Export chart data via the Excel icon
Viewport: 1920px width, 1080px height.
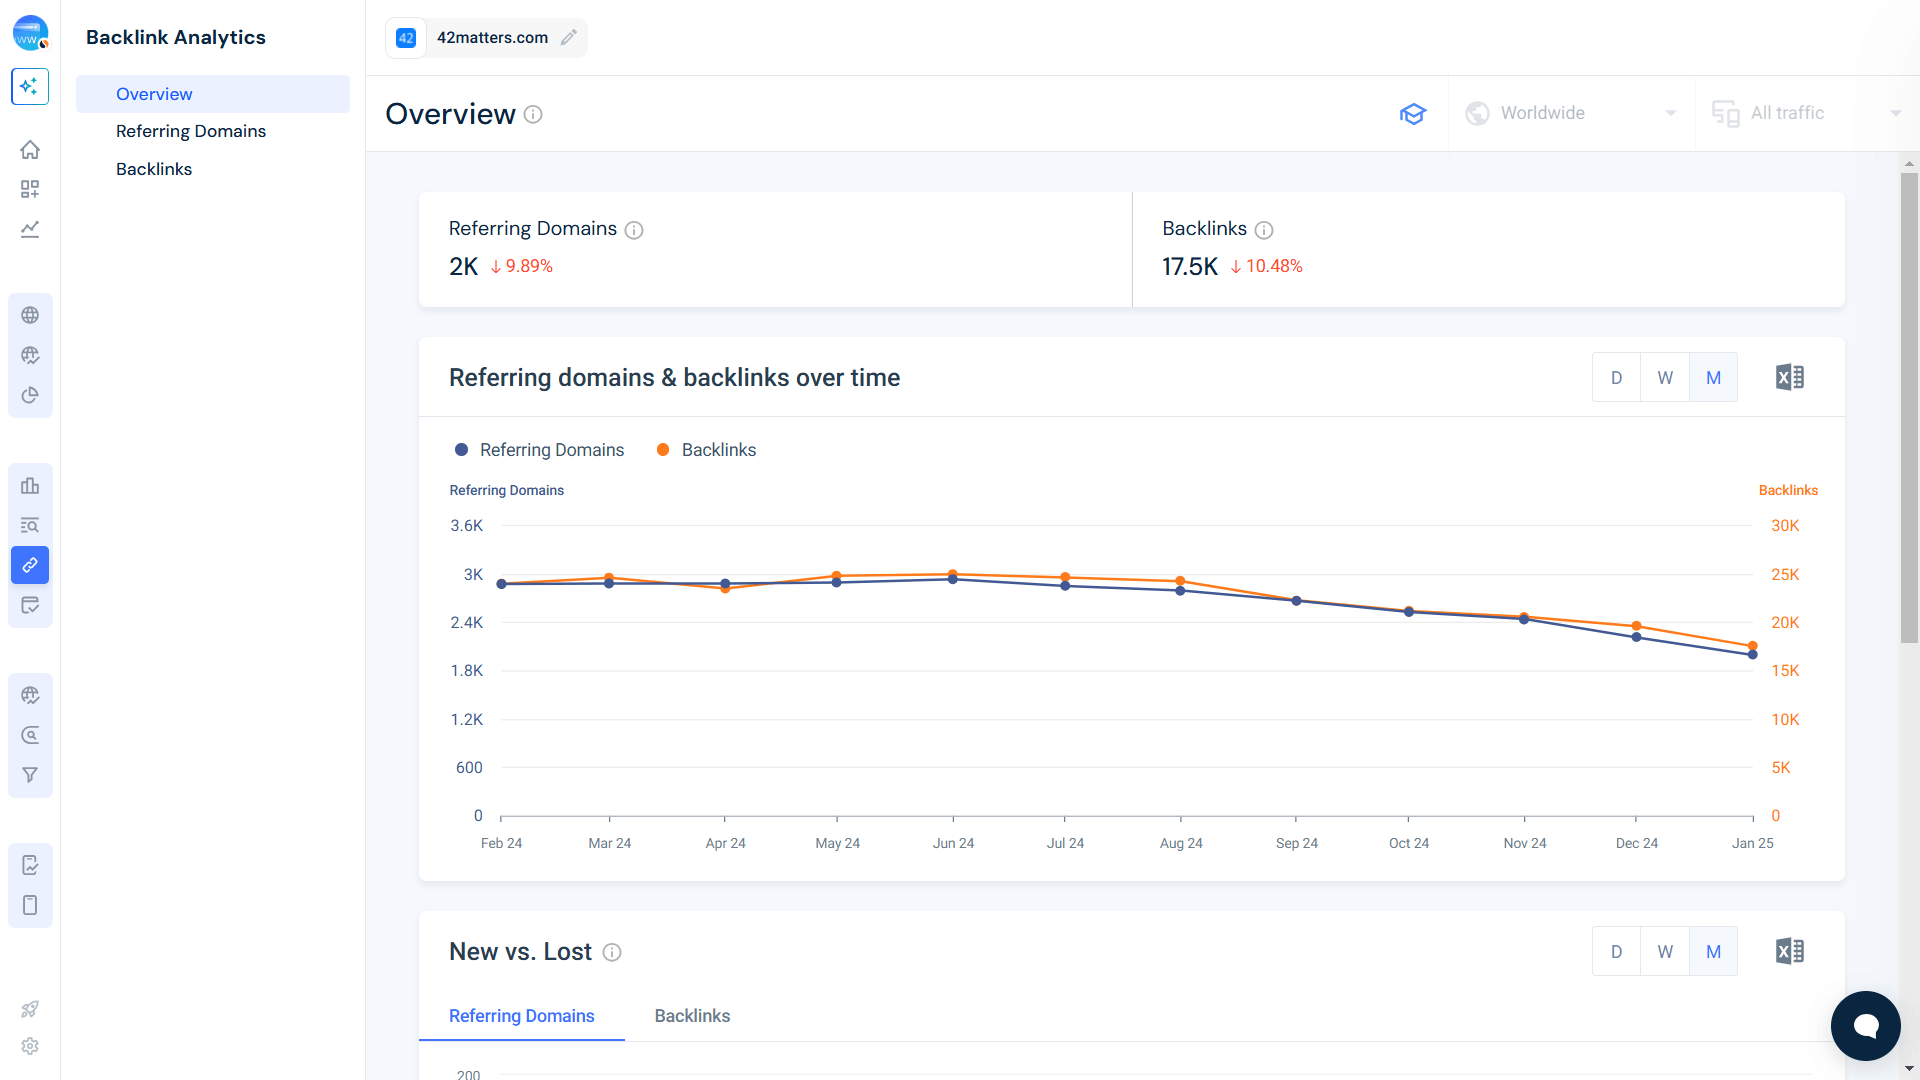(x=1789, y=377)
